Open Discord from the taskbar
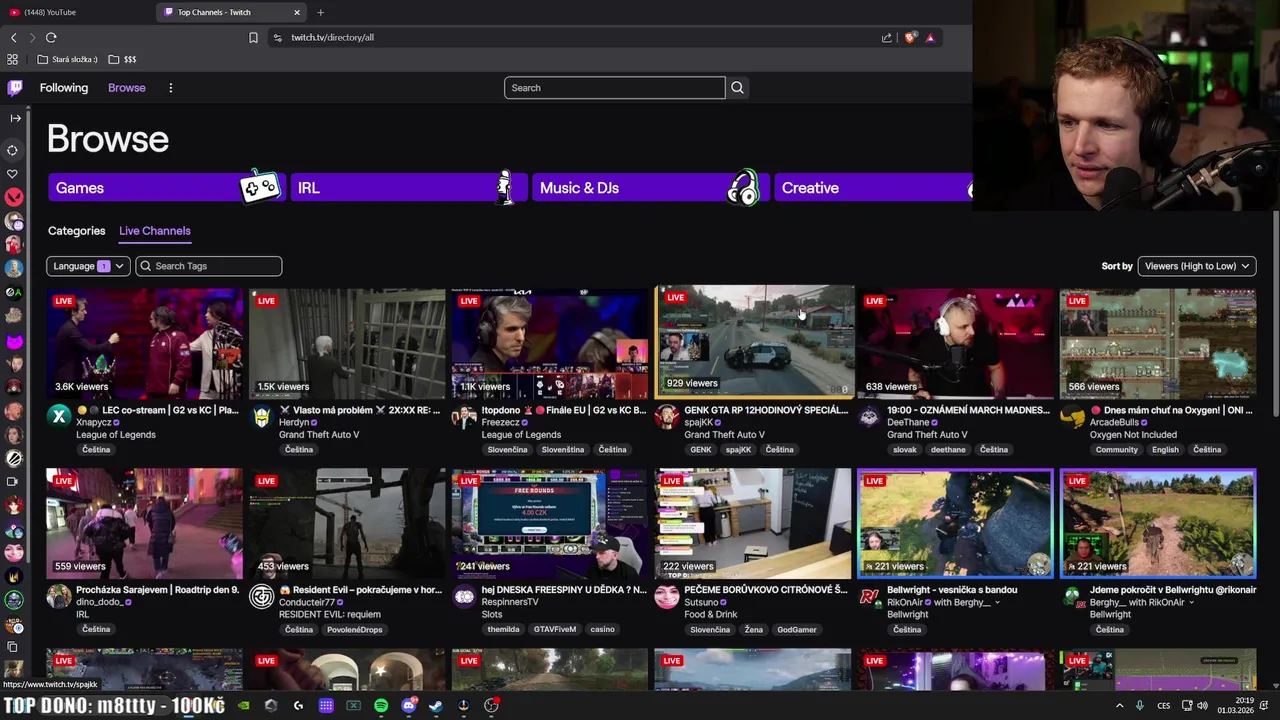 click(x=408, y=706)
